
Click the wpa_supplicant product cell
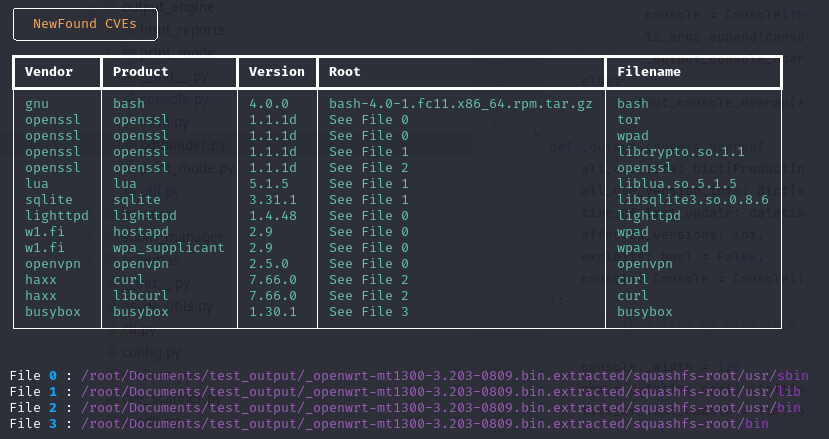click(x=169, y=248)
